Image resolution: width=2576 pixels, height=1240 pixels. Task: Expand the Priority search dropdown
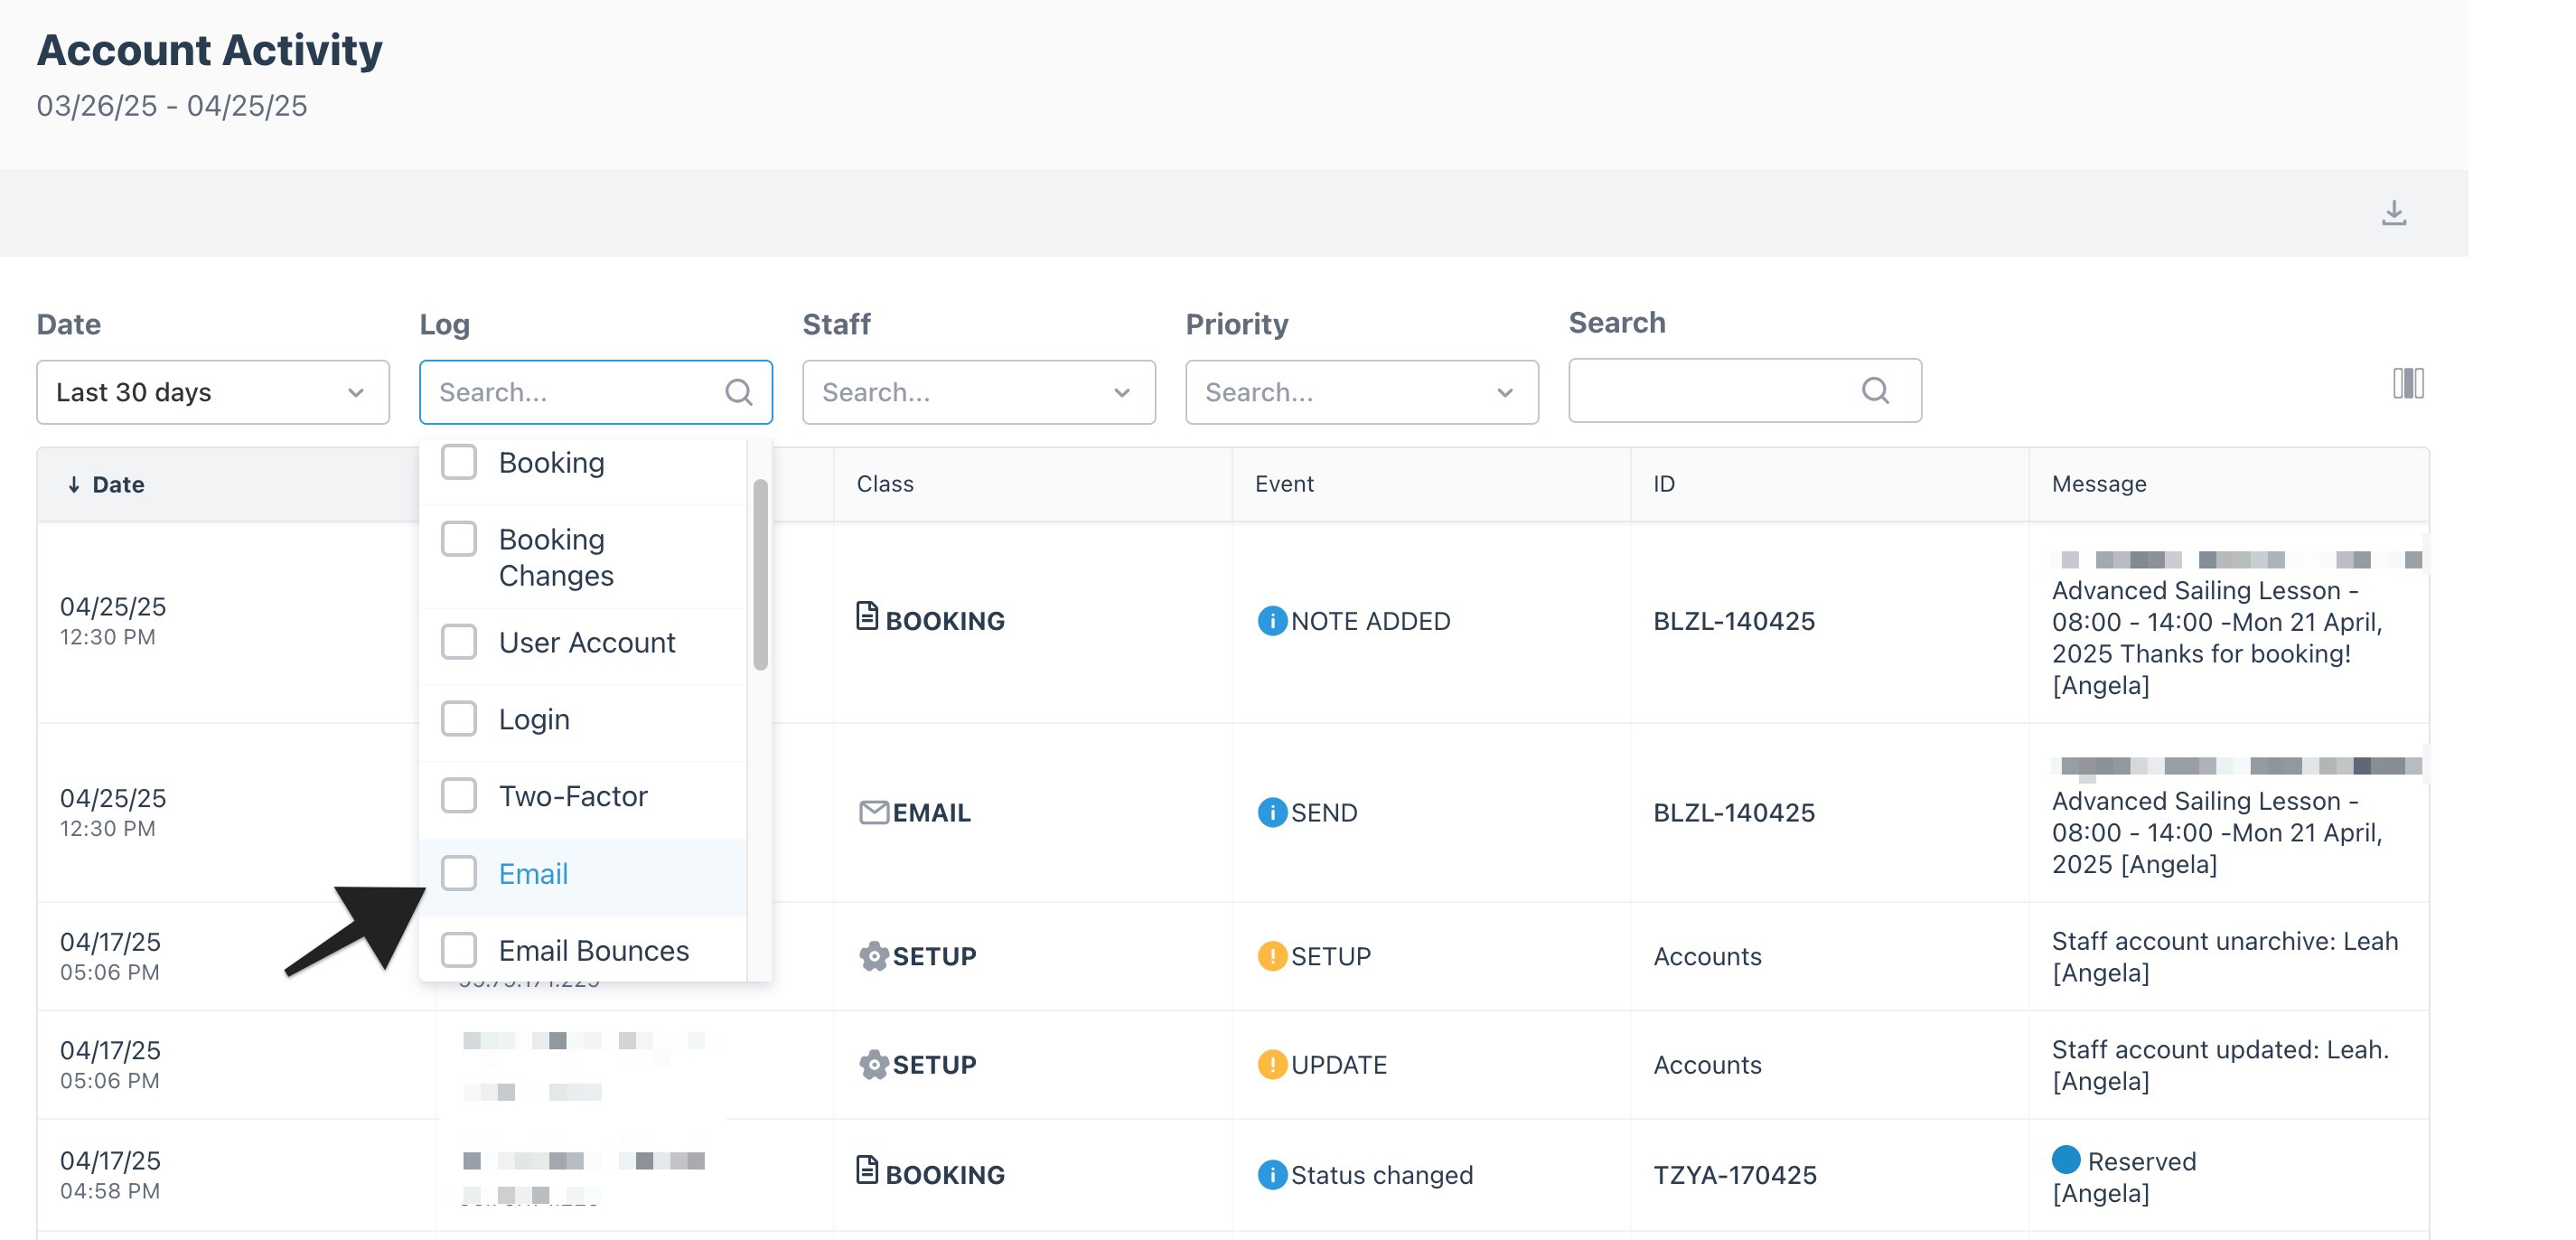(1361, 392)
